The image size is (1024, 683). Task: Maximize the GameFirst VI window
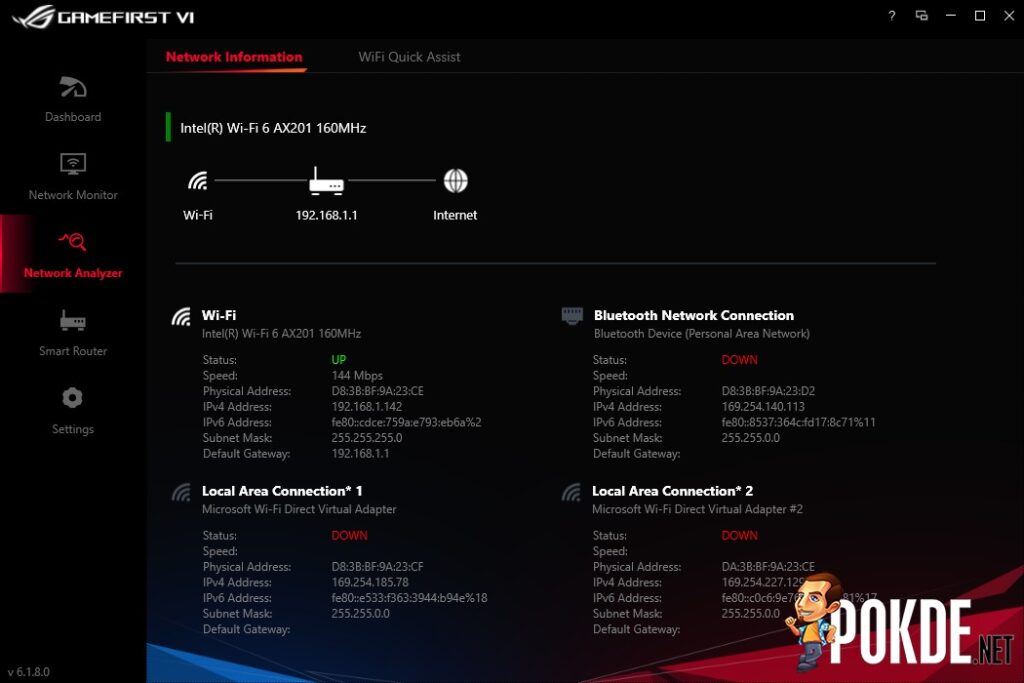(980, 16)
